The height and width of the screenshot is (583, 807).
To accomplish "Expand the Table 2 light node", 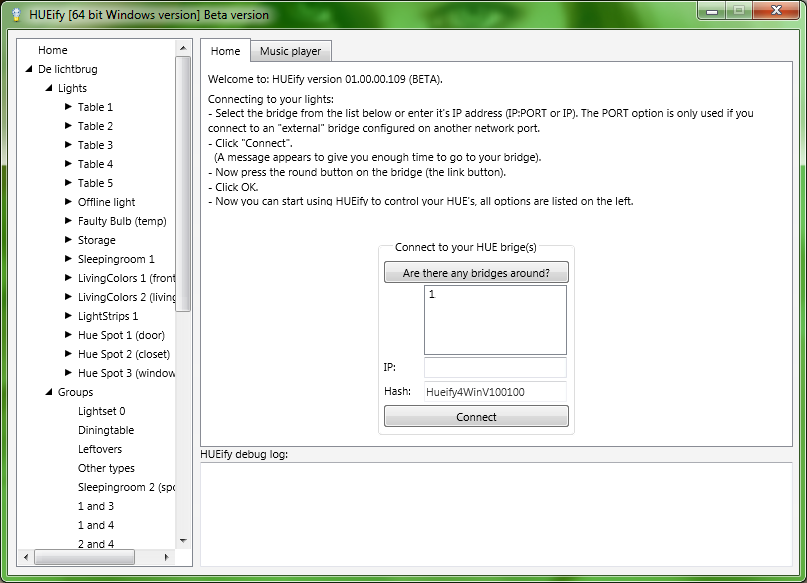I will 68,126.
